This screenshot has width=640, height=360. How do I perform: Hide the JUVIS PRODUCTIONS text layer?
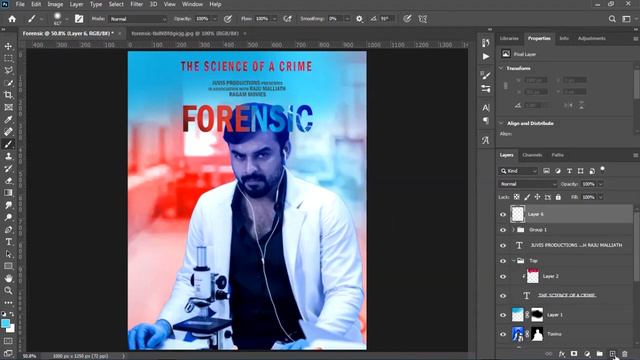click(x=503, y=245)
